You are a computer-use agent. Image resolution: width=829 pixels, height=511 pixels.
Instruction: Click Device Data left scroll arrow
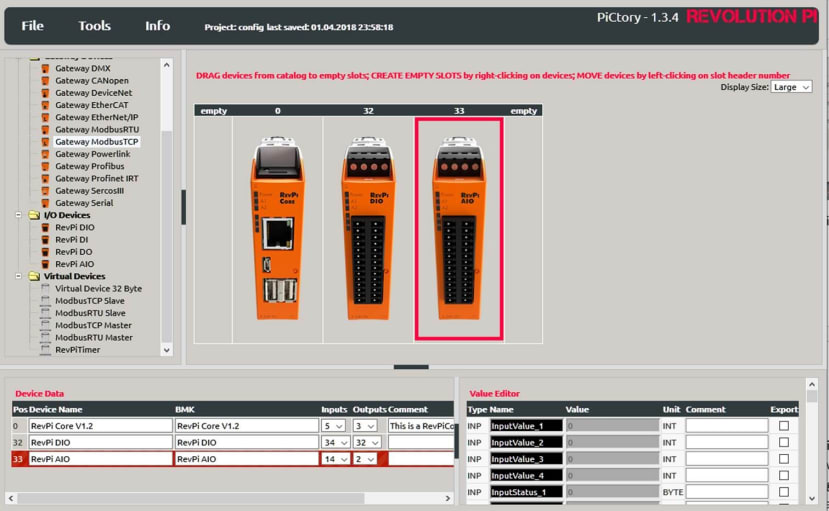tap(11, 498)
